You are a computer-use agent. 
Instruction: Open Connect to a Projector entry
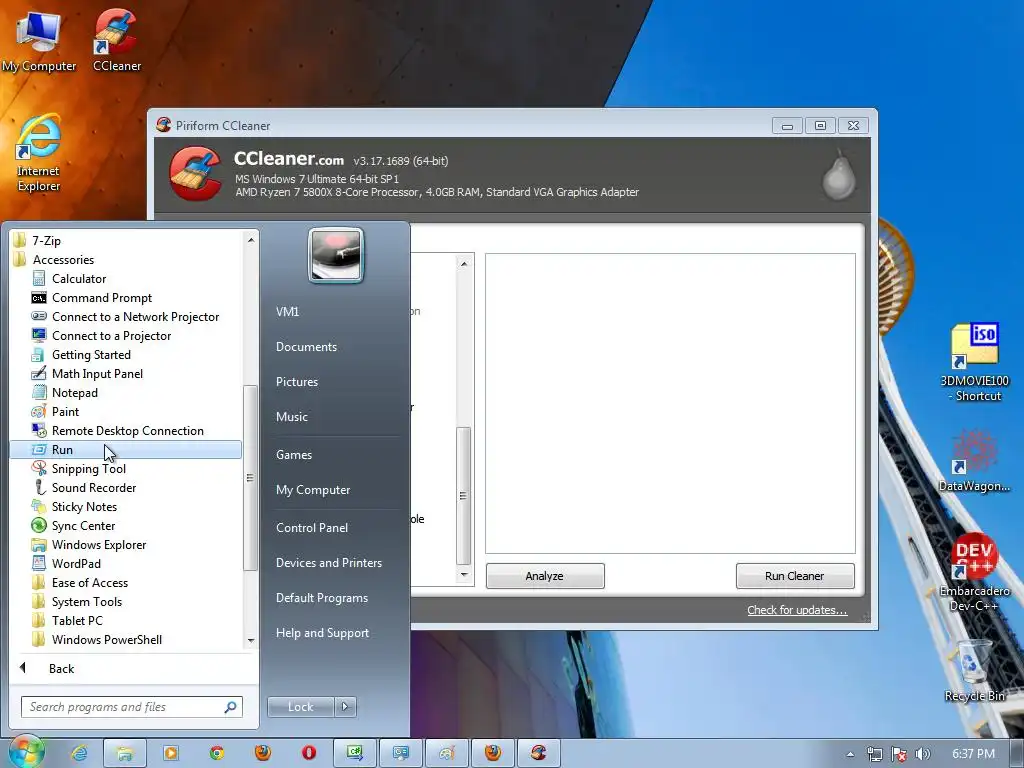[111, 336]
